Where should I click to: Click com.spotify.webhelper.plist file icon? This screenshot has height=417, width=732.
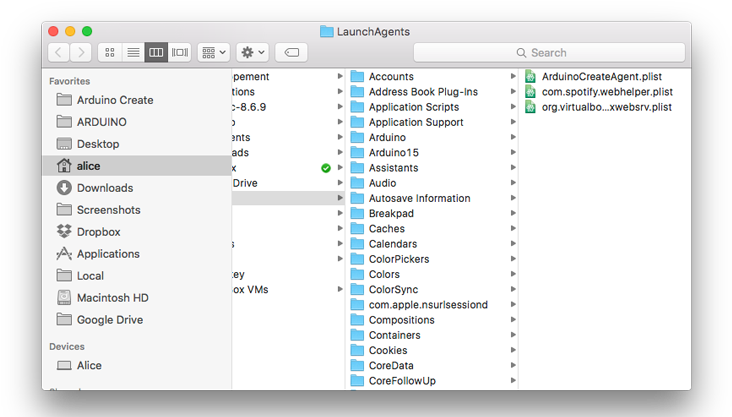[530, 92]
